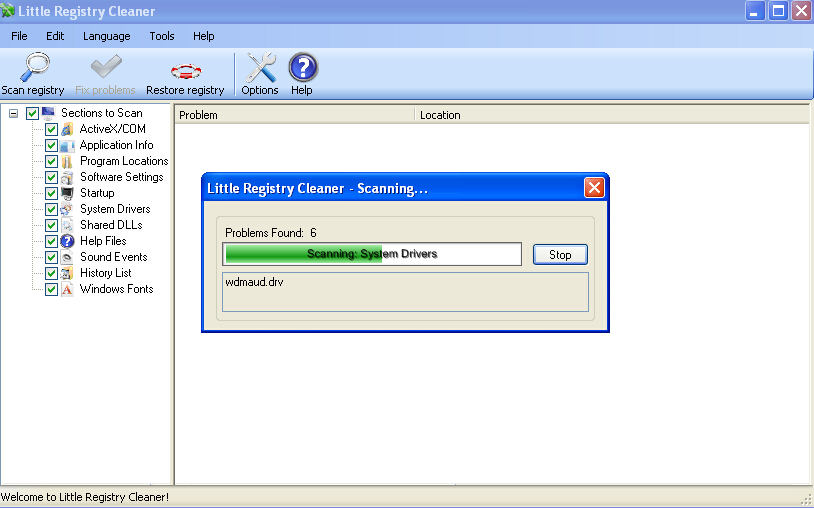814x508 pixels.
Task: Click the status bar welcome message
Action: [x=85, y=497]
